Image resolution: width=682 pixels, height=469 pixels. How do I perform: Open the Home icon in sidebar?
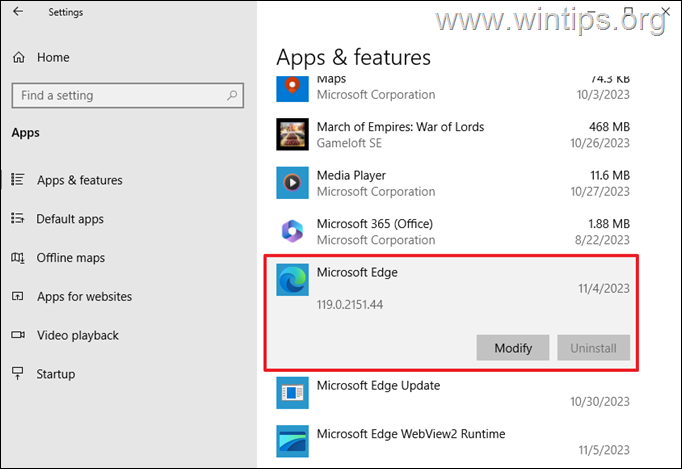click(x=19, y=57)
